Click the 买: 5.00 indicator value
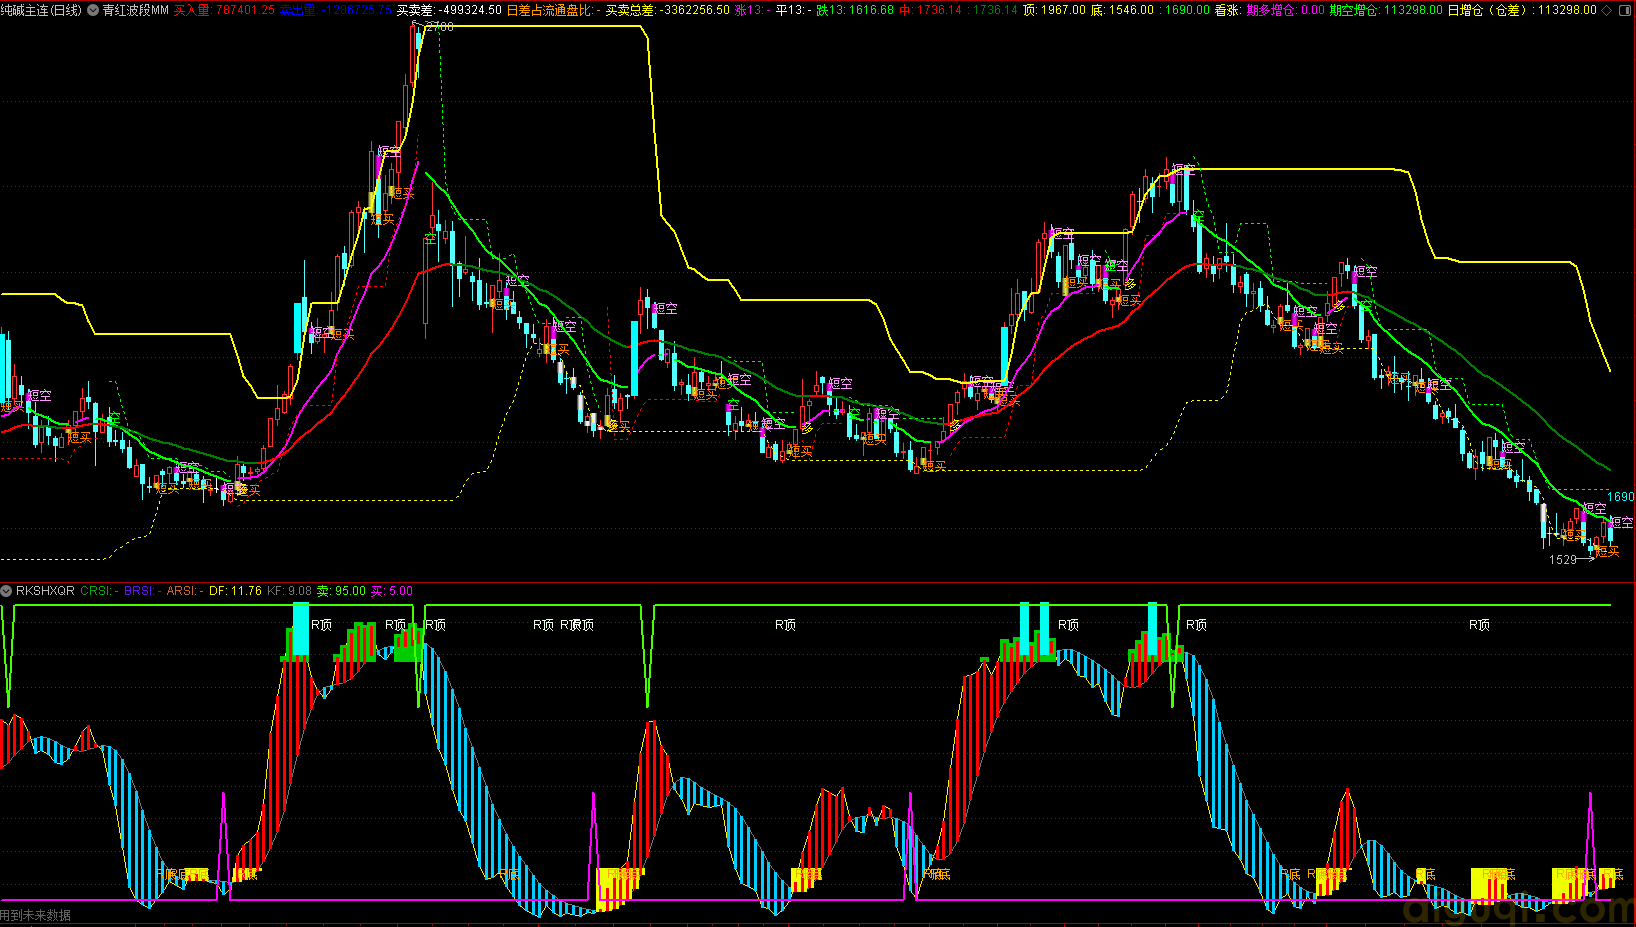Image resolution: width=1636 pixels, height=927 pixels. click(391, 591)
